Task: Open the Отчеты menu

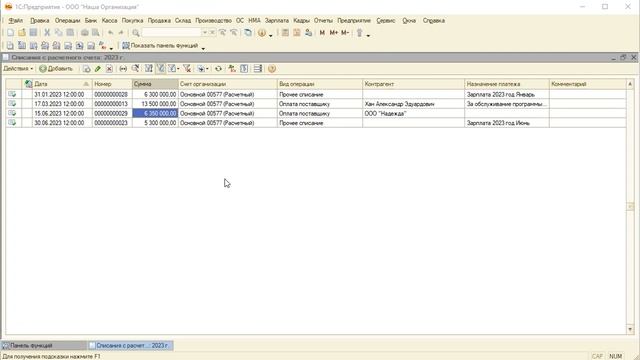Action: click(x=323, y=20)
